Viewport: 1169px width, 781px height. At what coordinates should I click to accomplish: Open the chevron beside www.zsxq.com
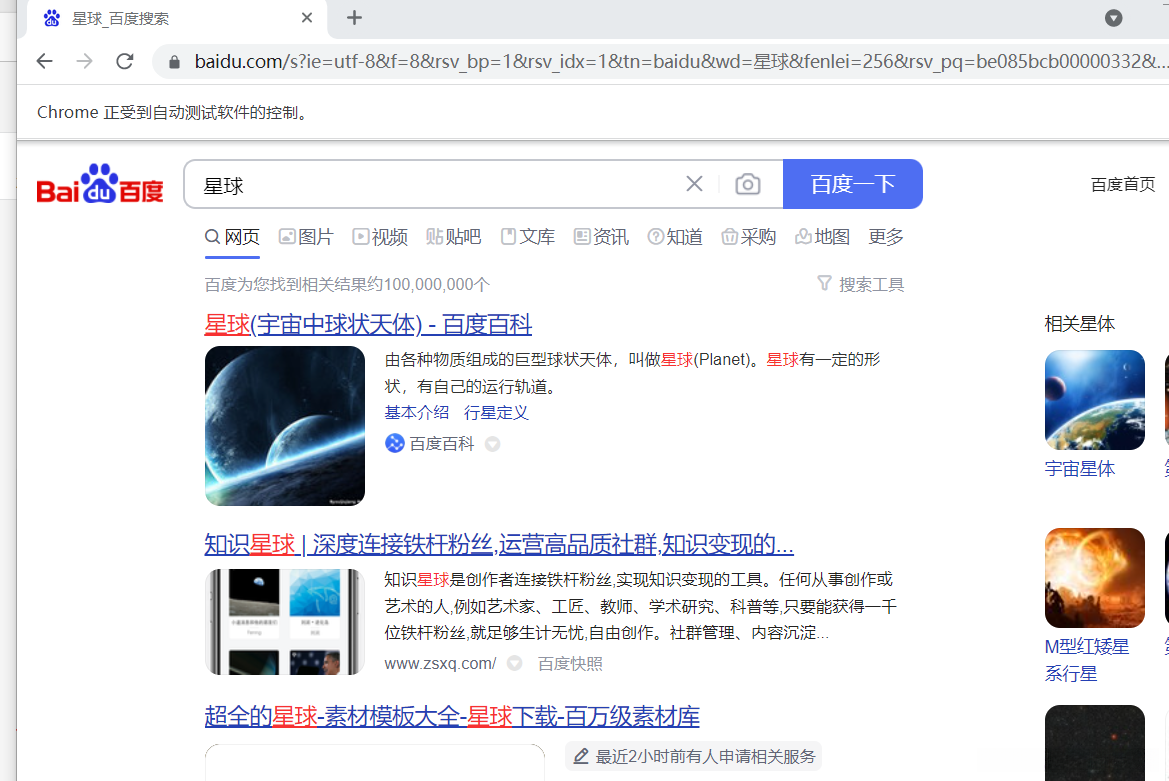point(514,662)
